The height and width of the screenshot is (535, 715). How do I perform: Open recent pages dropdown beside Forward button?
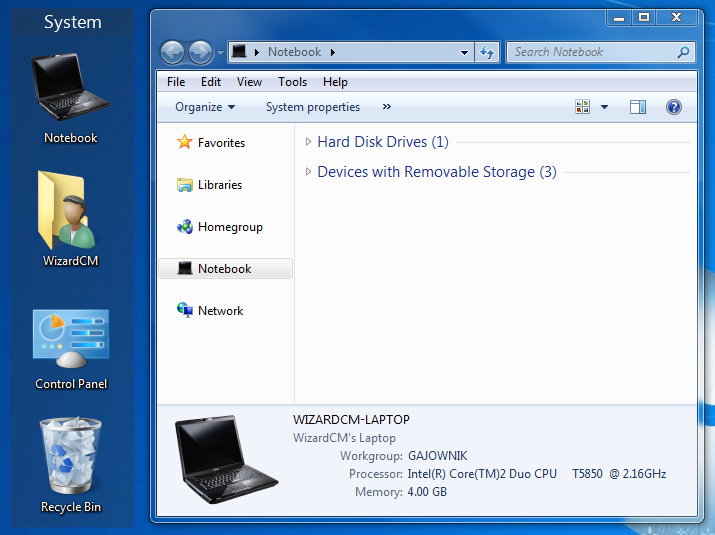click(220, 53)
